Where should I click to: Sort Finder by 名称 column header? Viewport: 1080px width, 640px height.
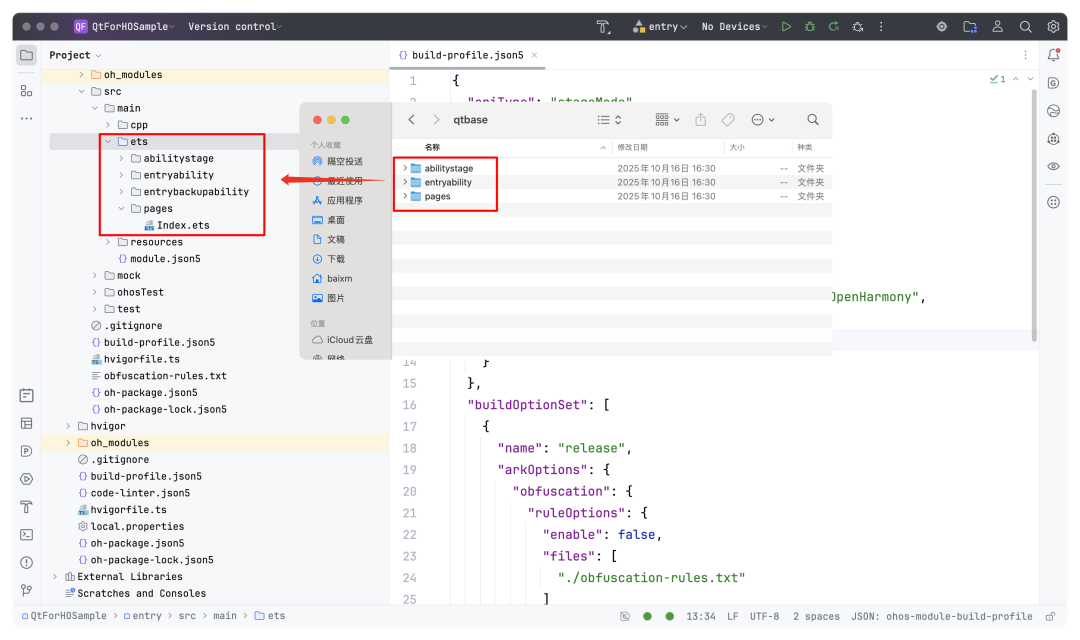pos(432,147)
